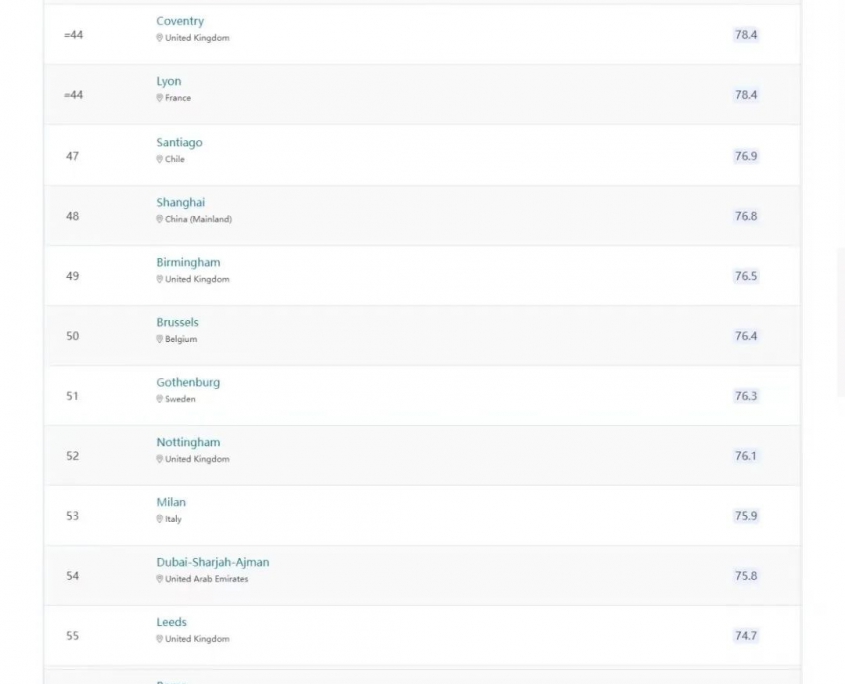Open the Leeds city link
The image size is (845, 684).
[171, 622]
